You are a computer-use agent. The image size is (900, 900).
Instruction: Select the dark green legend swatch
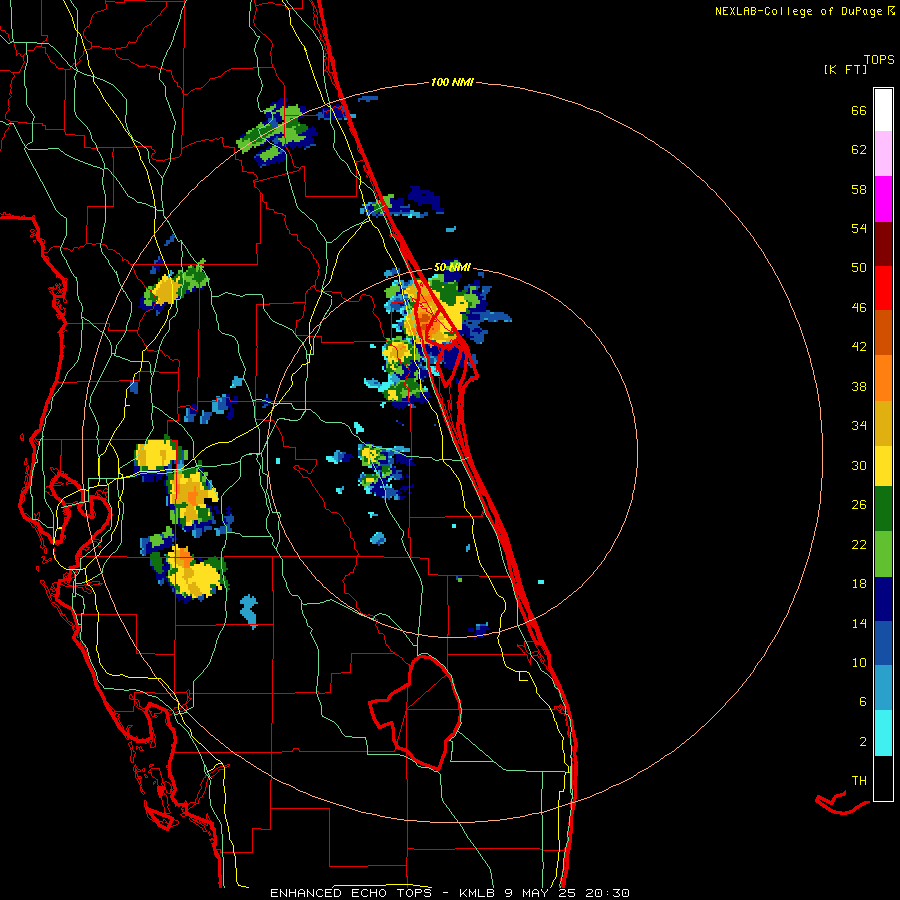click(x=883, y=509)
